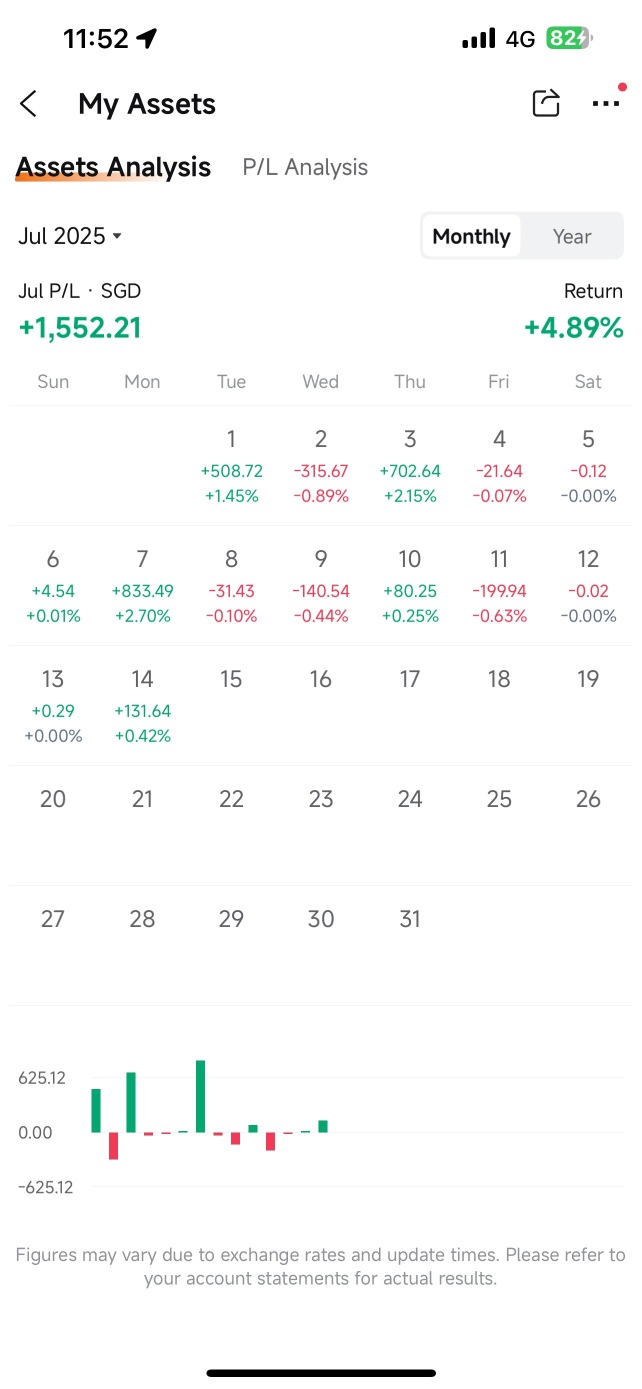Tap the Jul P/L total +1,552.21
Image resolution: width=642 pixels, height=1389 pixels.
pyautogui.click(x=80, y=327)
